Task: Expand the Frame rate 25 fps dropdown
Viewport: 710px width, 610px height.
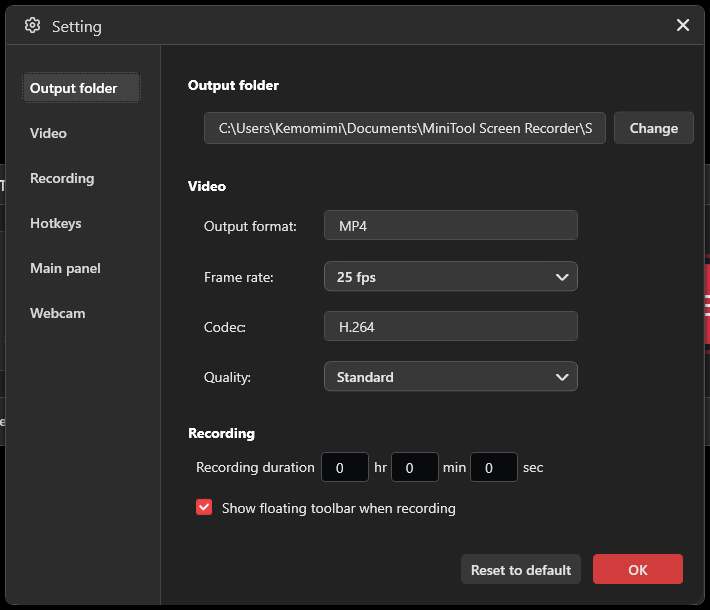Action: (450, 276)
